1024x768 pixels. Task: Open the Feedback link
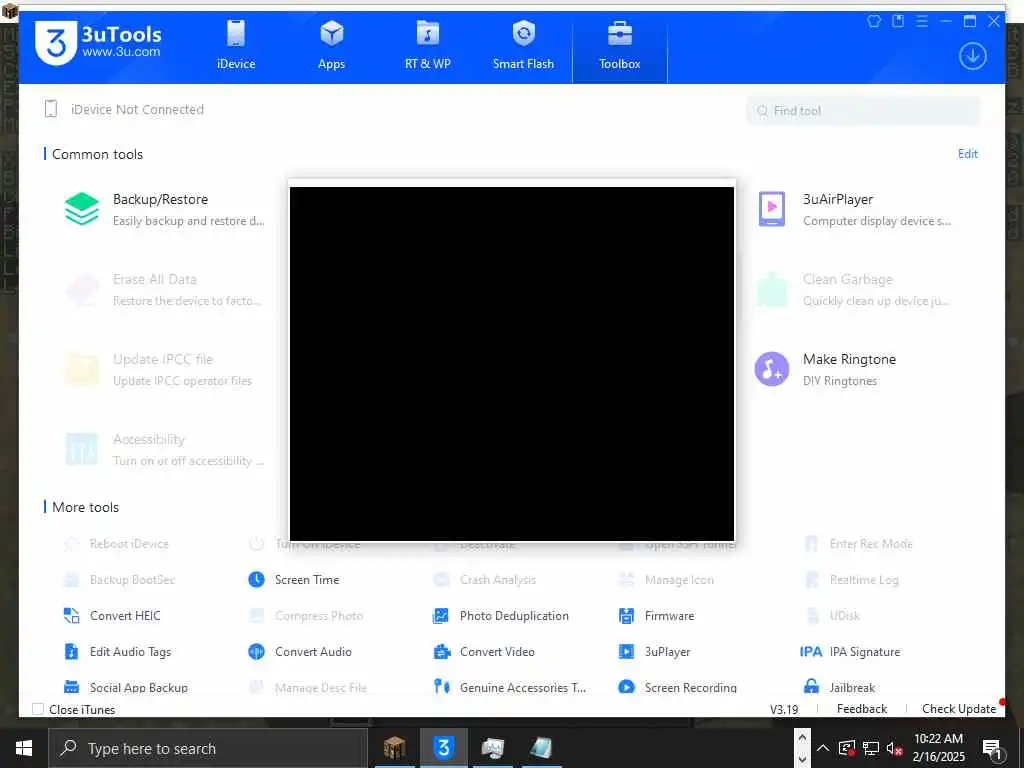861,709
